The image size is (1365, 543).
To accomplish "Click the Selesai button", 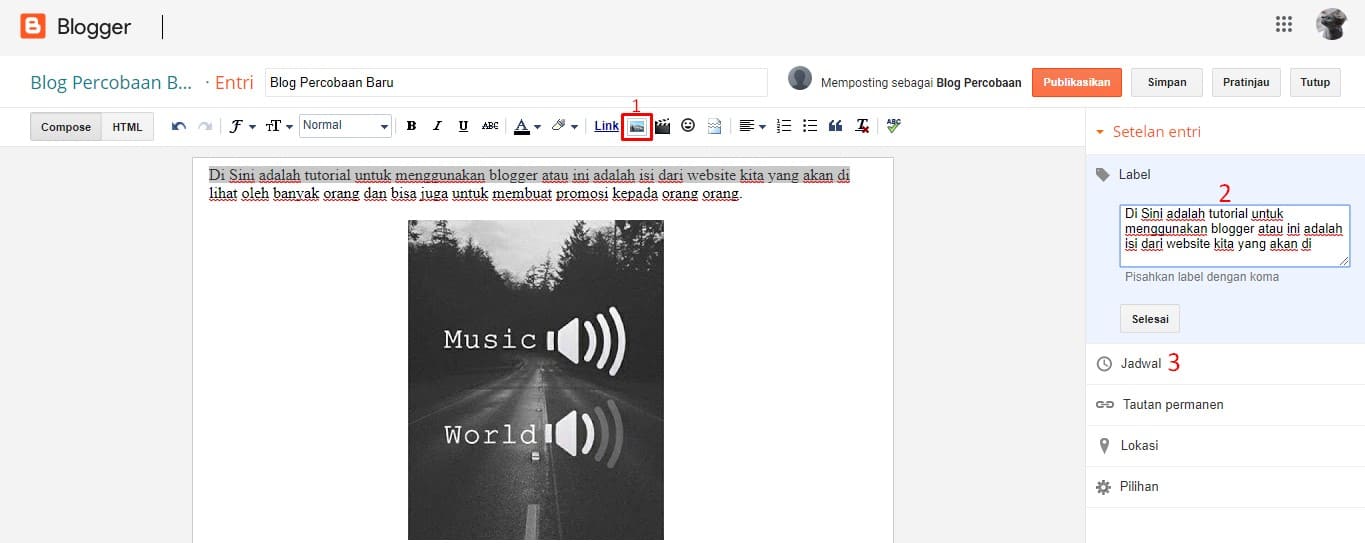I will 1150,318.
